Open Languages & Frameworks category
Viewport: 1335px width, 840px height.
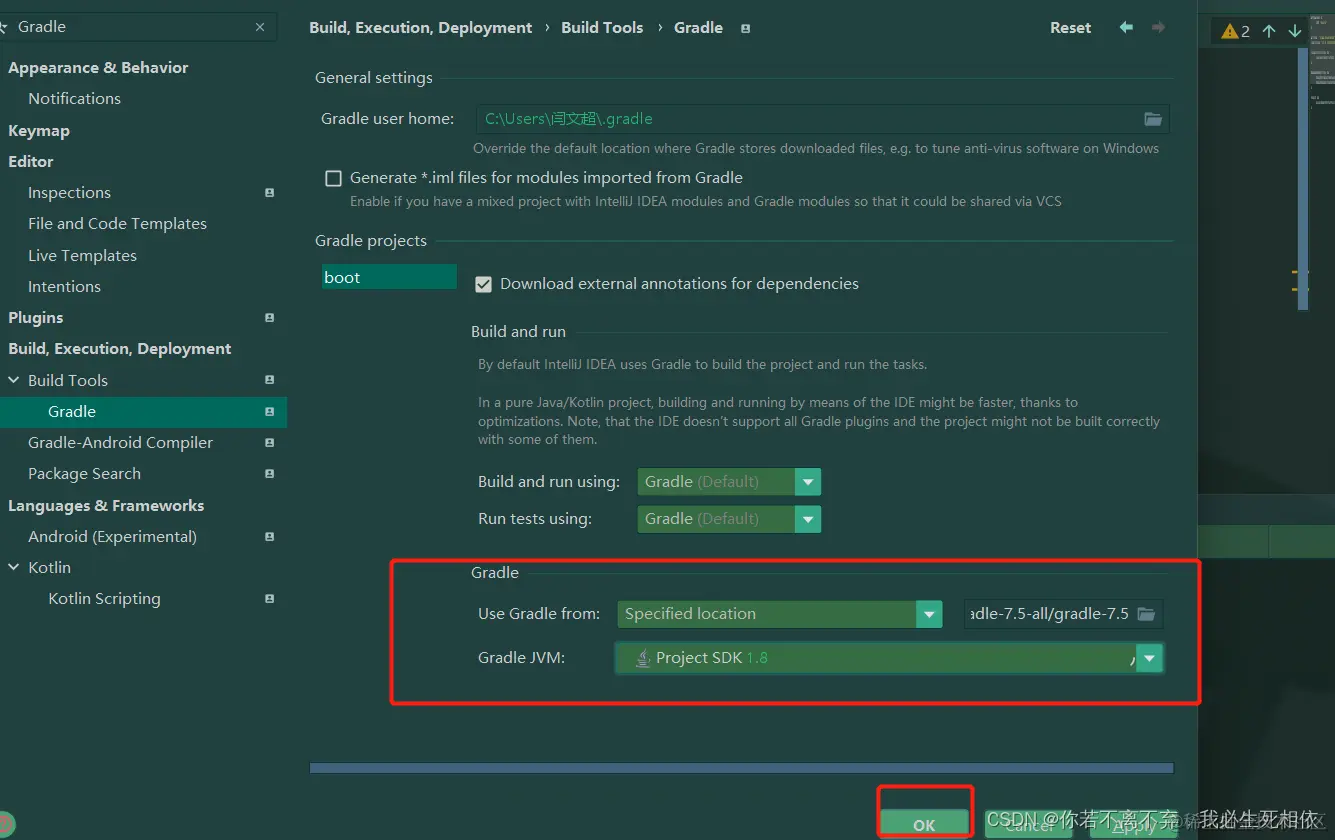point(106,506)
